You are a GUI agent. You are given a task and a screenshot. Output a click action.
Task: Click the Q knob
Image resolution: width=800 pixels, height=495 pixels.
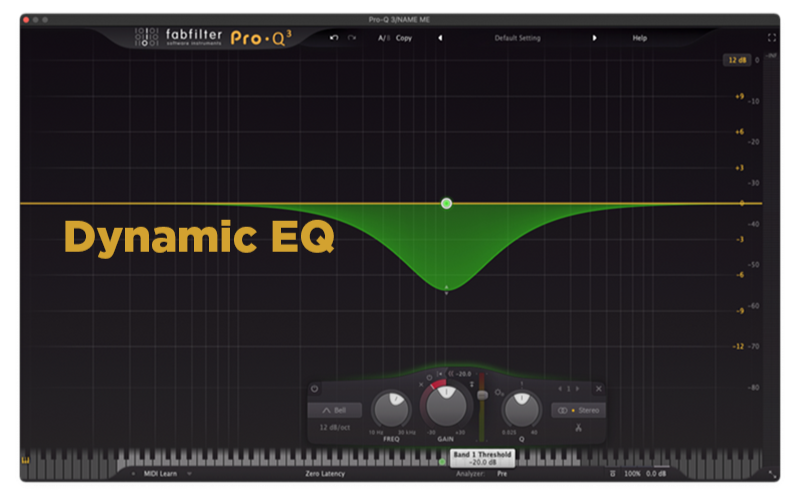click(521, 409)
